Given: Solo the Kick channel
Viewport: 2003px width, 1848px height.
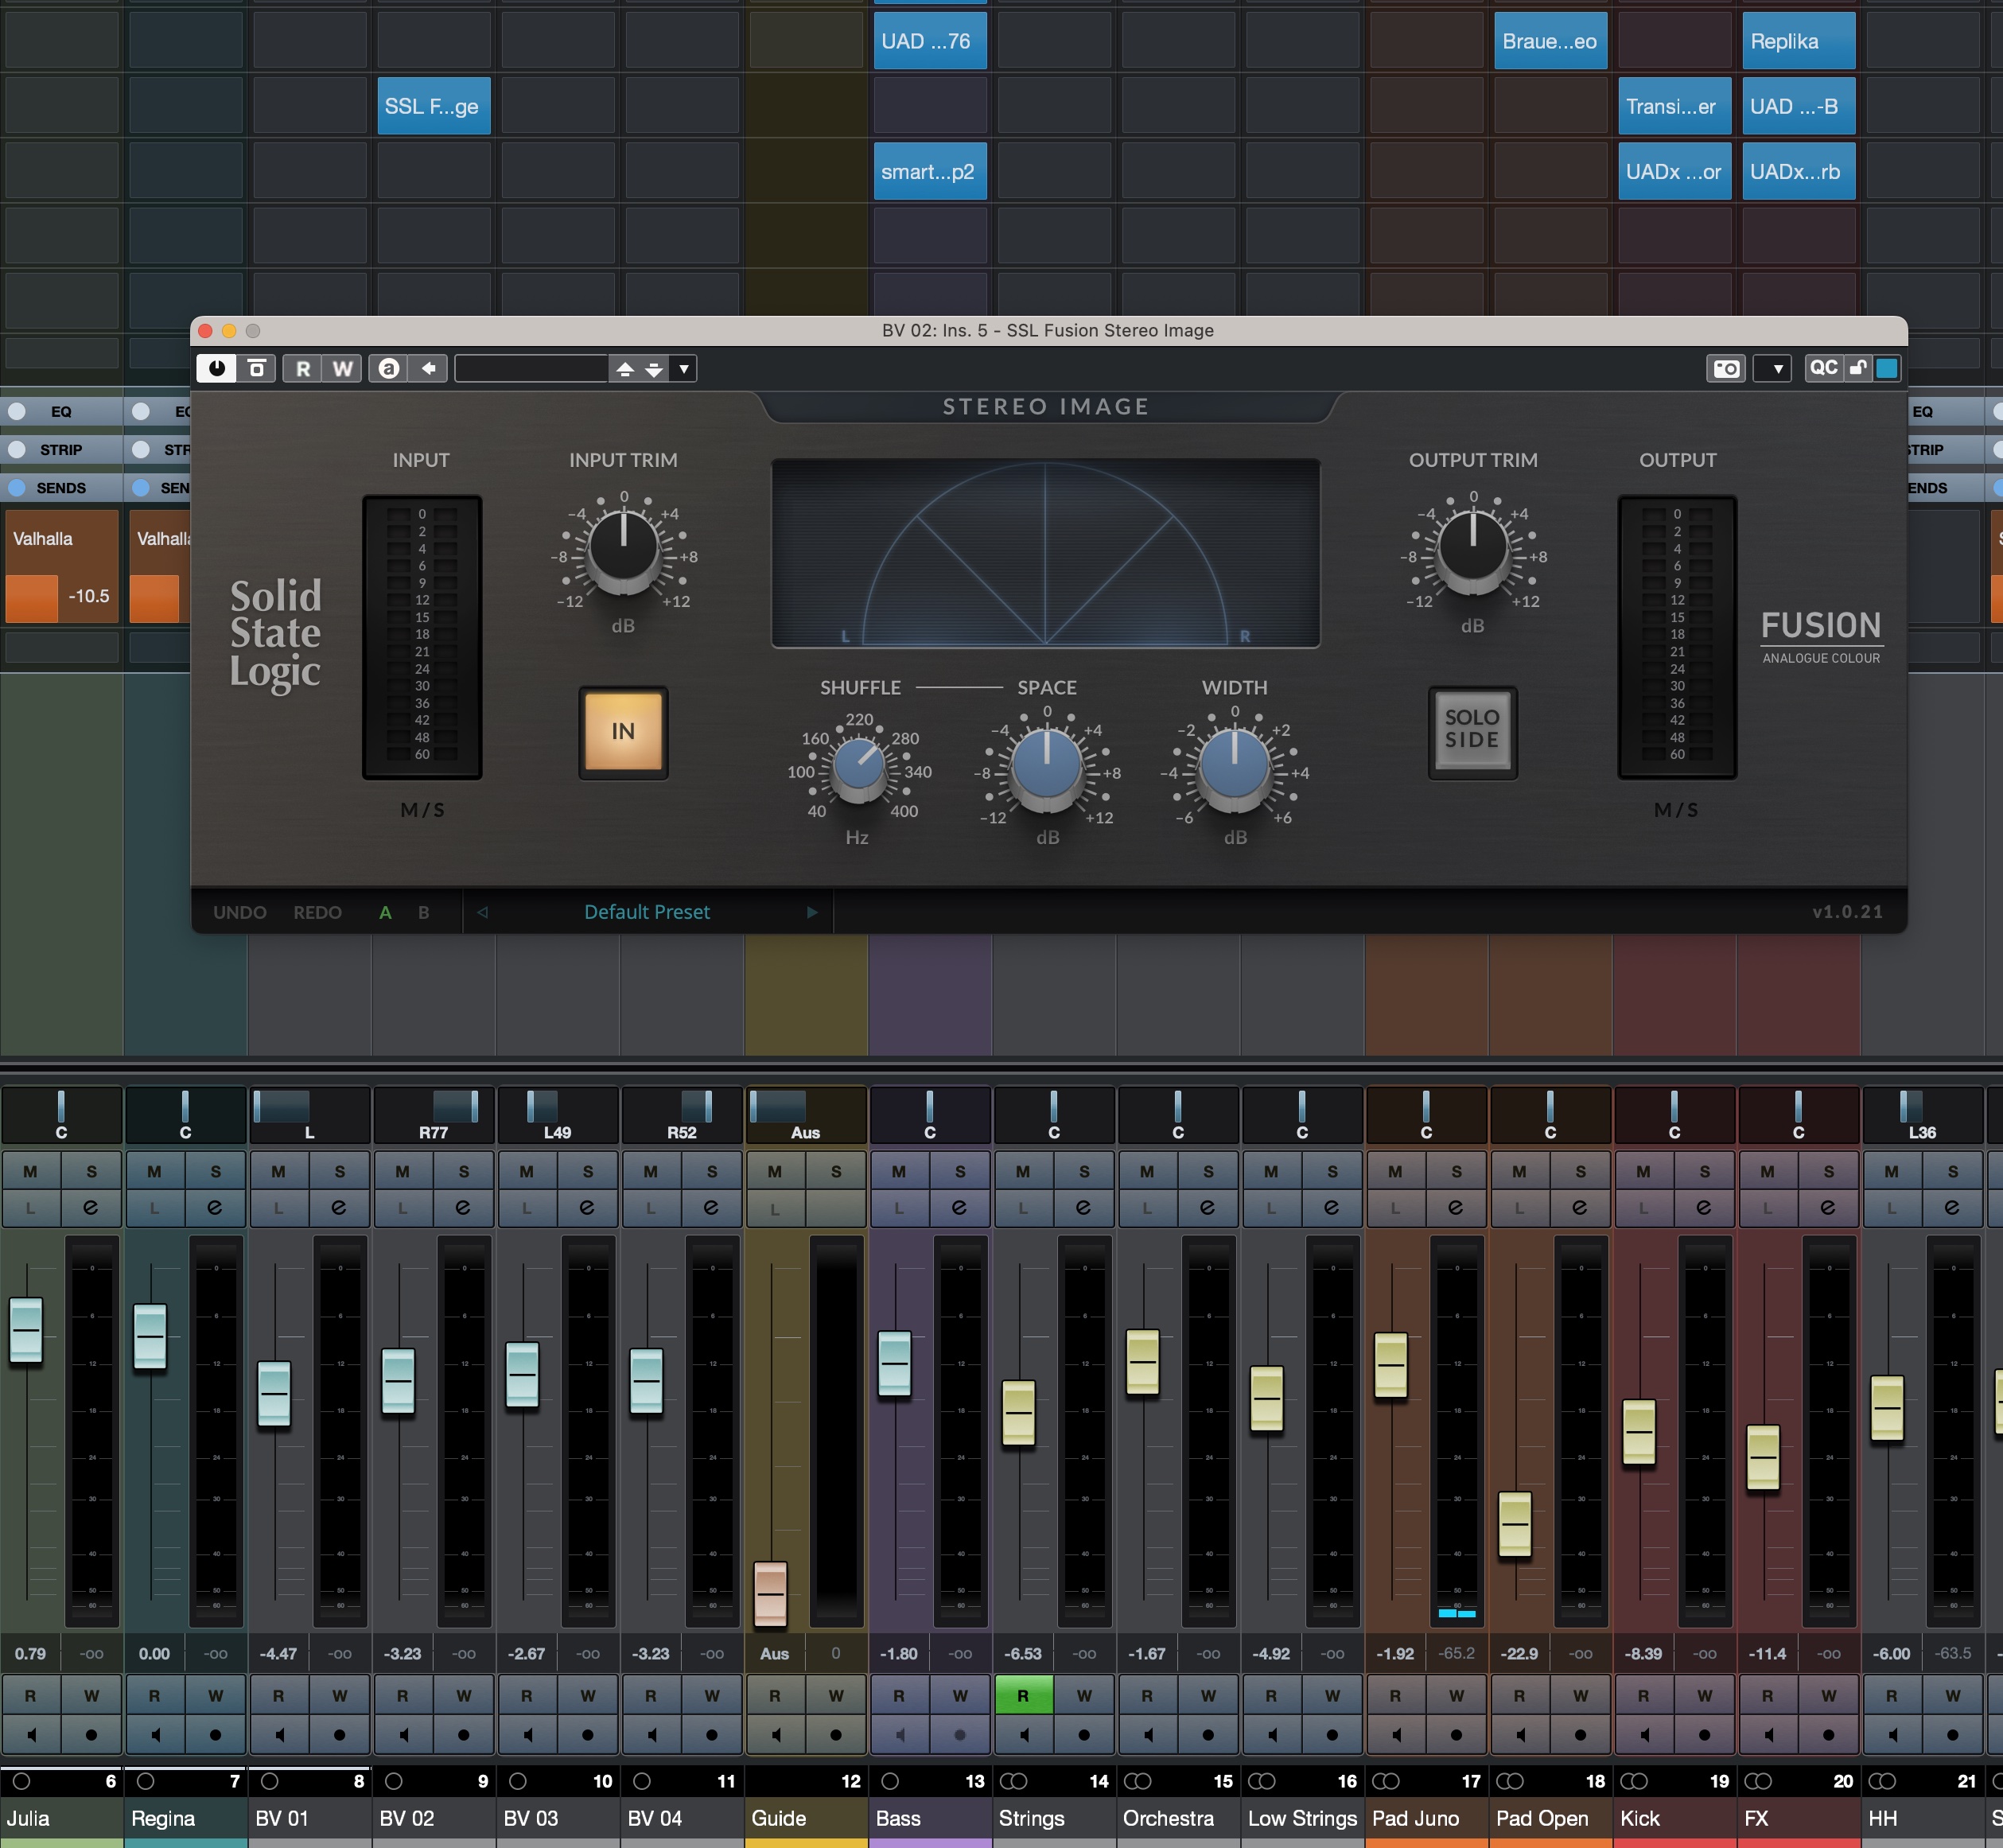Looking at the screenshot, I should click(1704, 1171).
